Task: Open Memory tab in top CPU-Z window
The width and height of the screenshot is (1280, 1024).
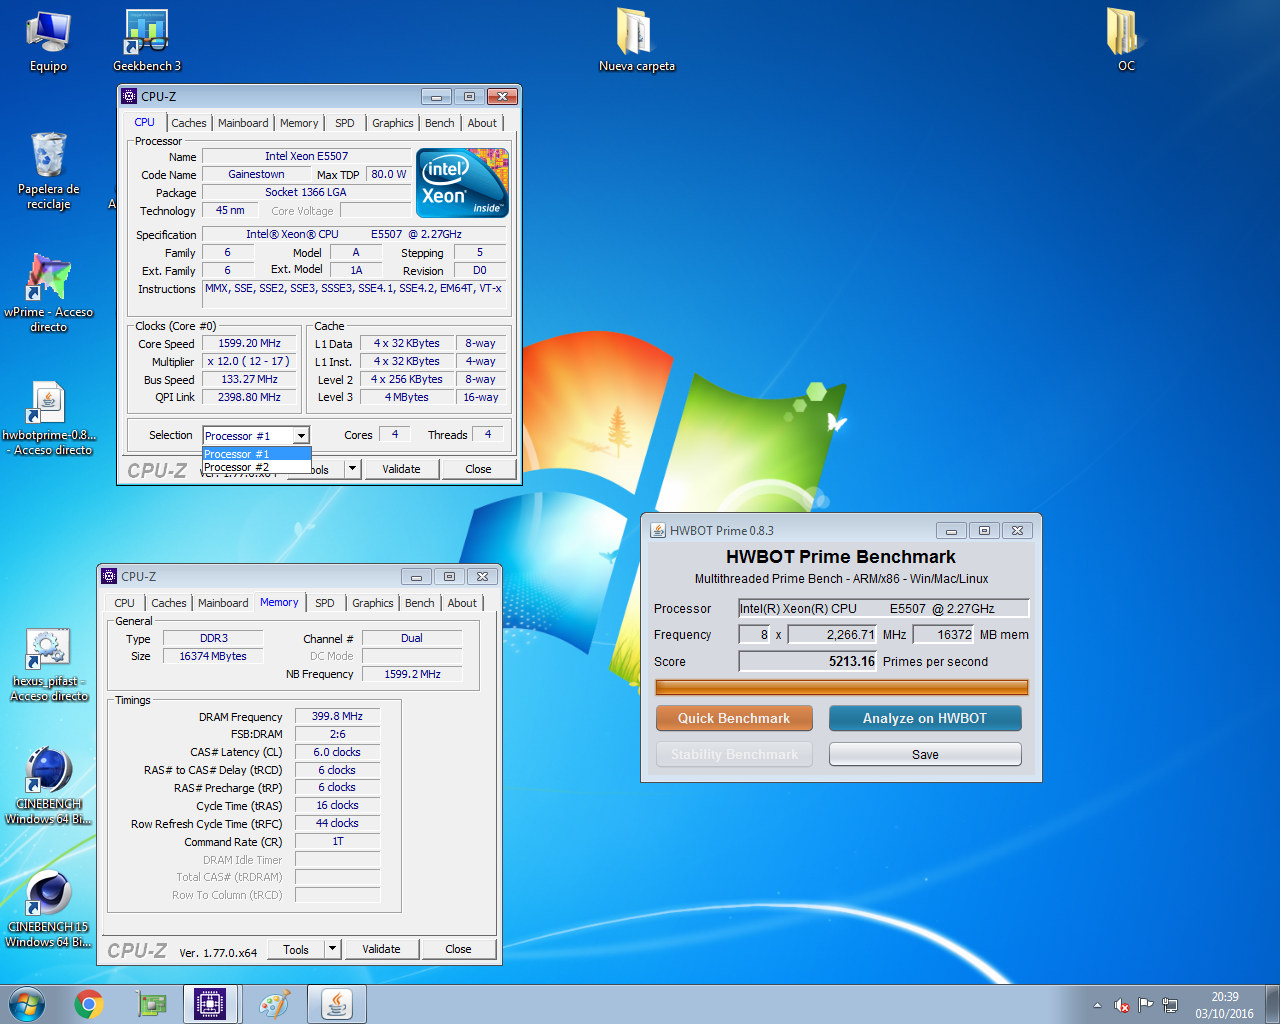Action: (299, 123)
